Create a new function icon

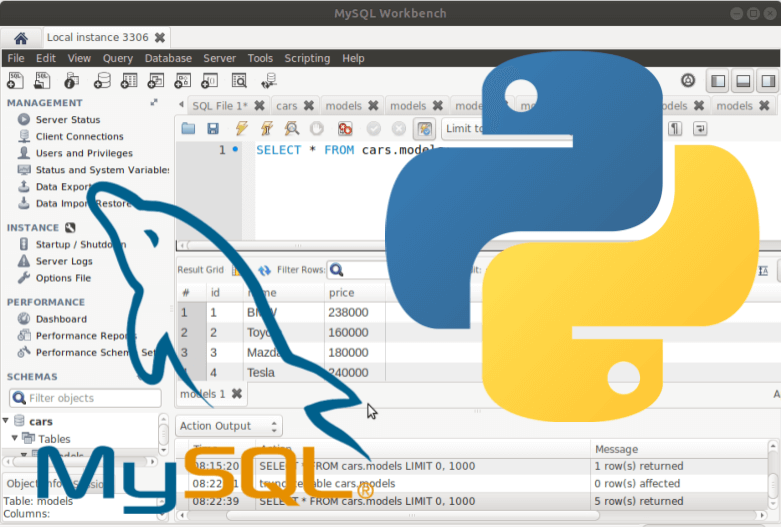tap(209, 80)
